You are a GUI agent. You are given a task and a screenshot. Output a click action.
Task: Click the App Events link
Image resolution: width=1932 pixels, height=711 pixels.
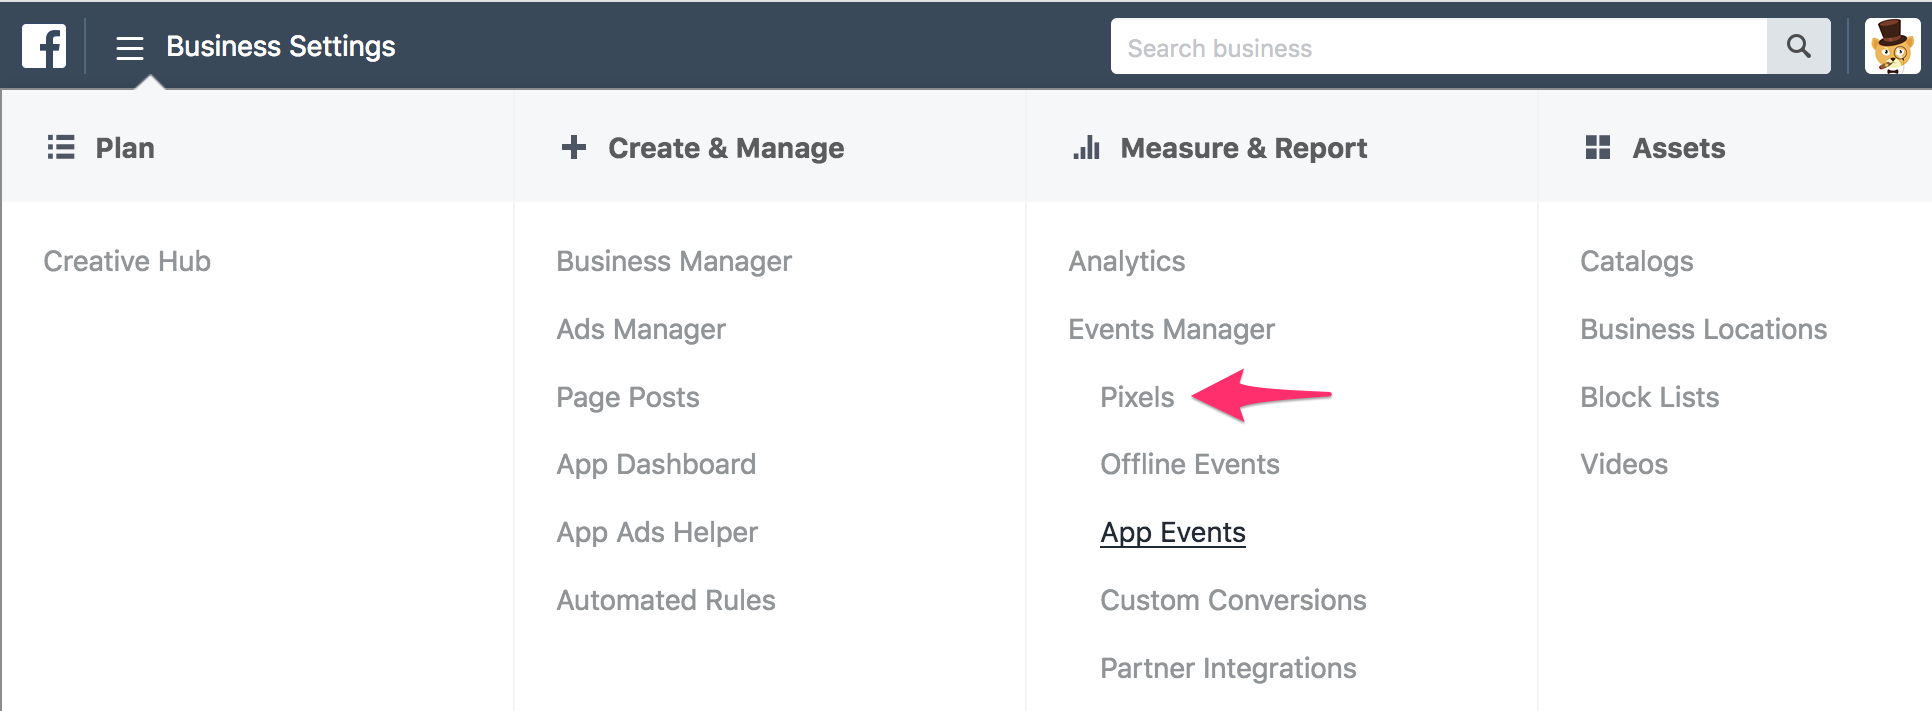coord(1173,532)
